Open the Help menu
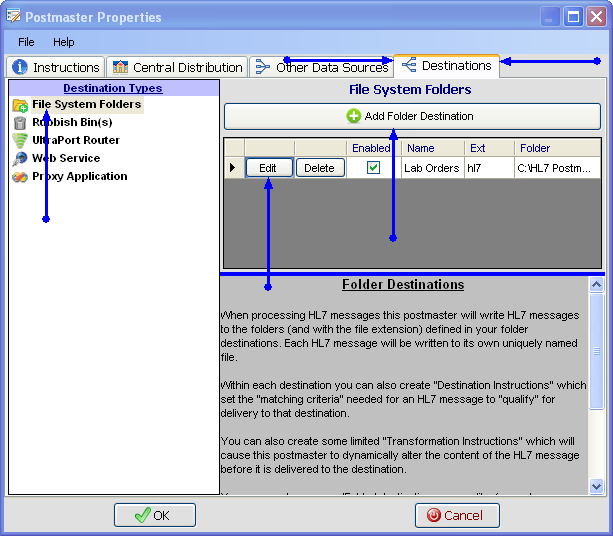 click(64, 42)
